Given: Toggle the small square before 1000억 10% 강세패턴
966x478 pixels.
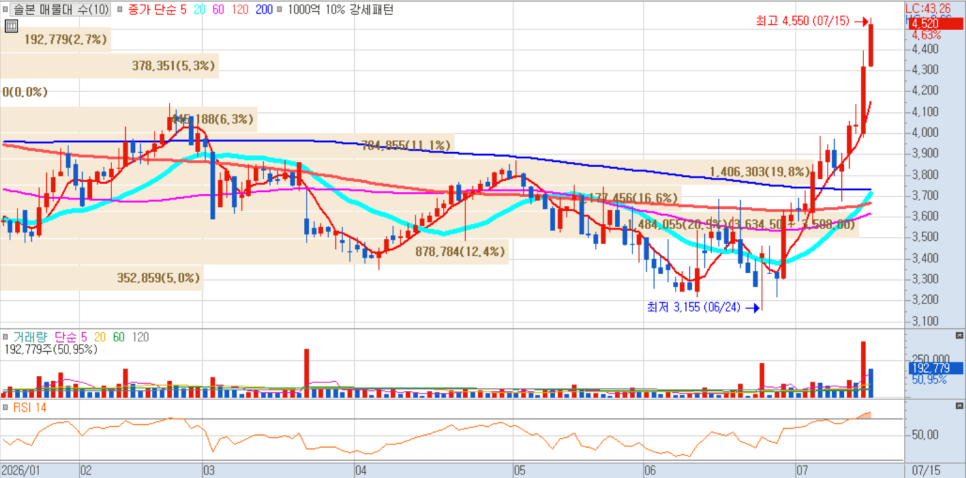Looking at the screenshot, I should 281,9.
